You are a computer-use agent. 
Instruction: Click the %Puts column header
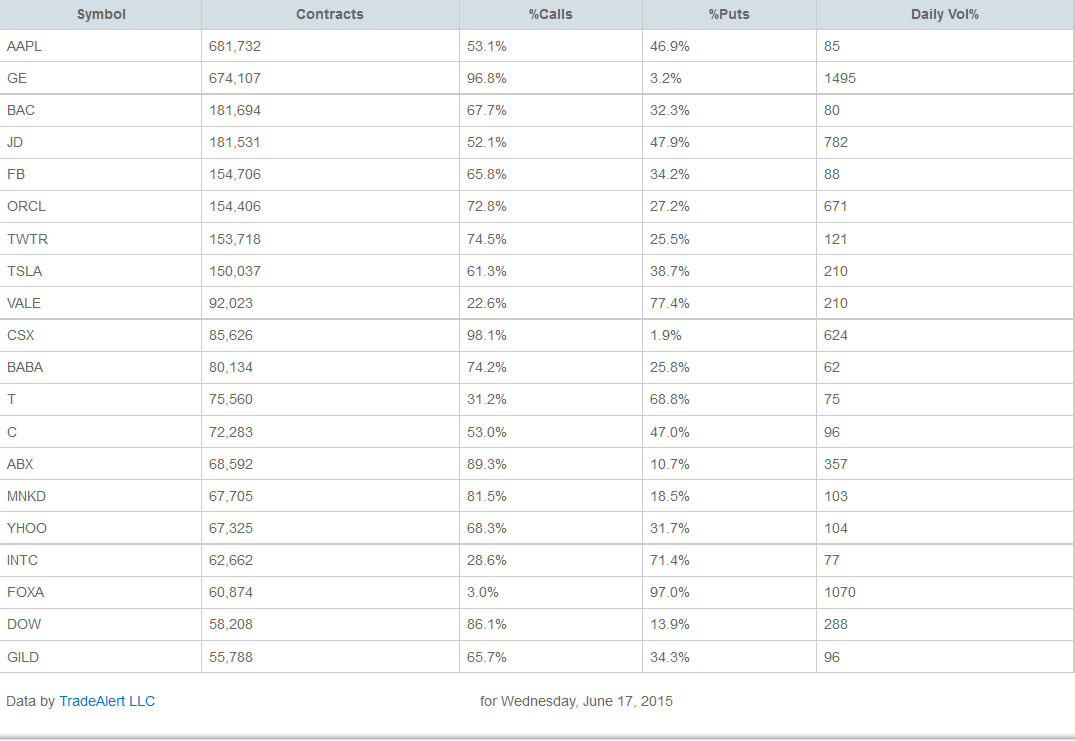click(x=728, y=14)
